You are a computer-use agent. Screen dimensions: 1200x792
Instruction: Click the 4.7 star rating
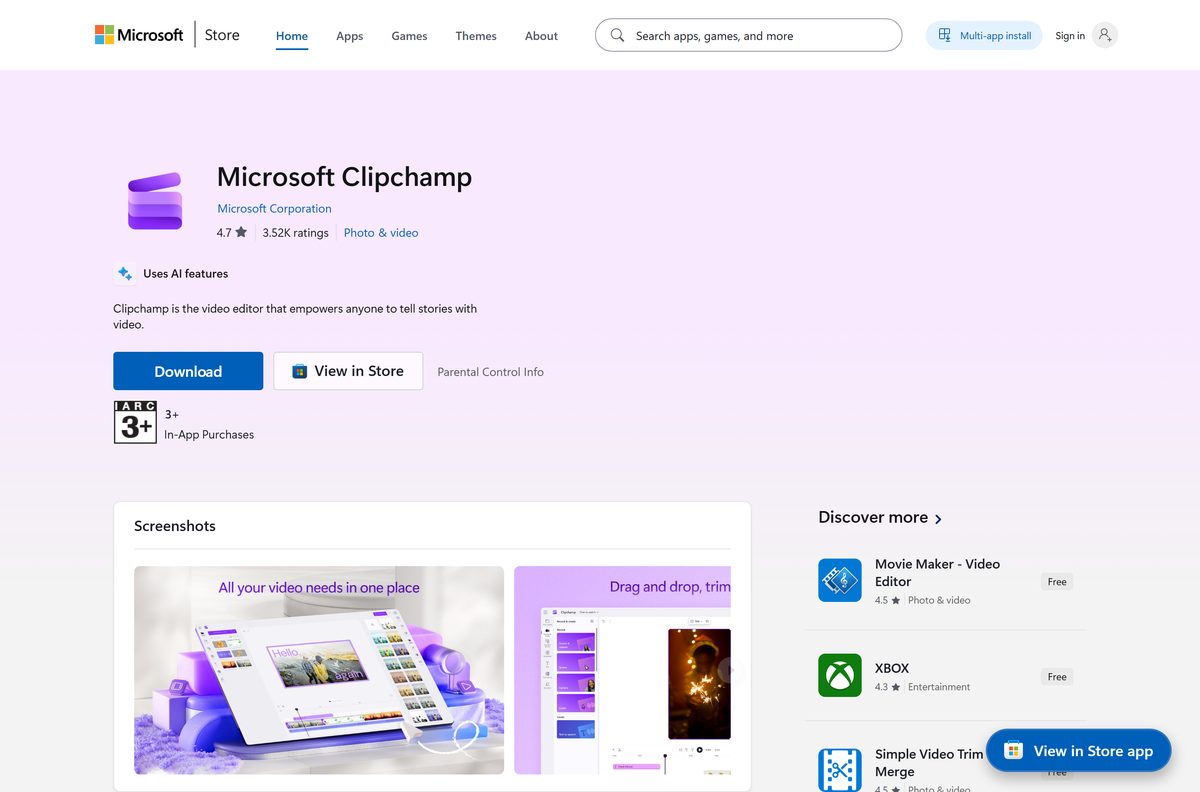(232, 233)
